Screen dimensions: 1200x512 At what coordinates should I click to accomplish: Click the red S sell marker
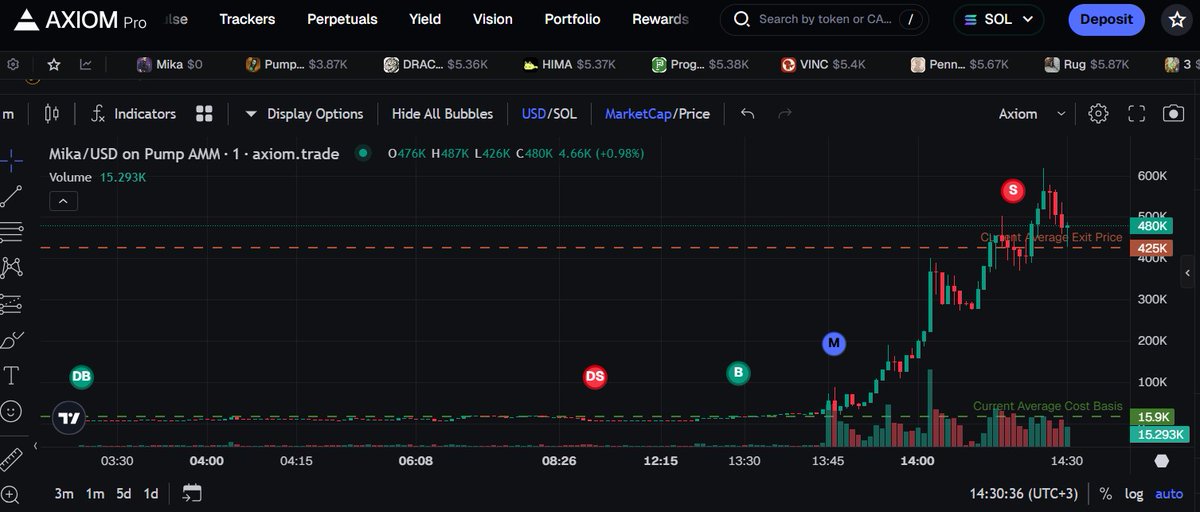point(1013,190)
